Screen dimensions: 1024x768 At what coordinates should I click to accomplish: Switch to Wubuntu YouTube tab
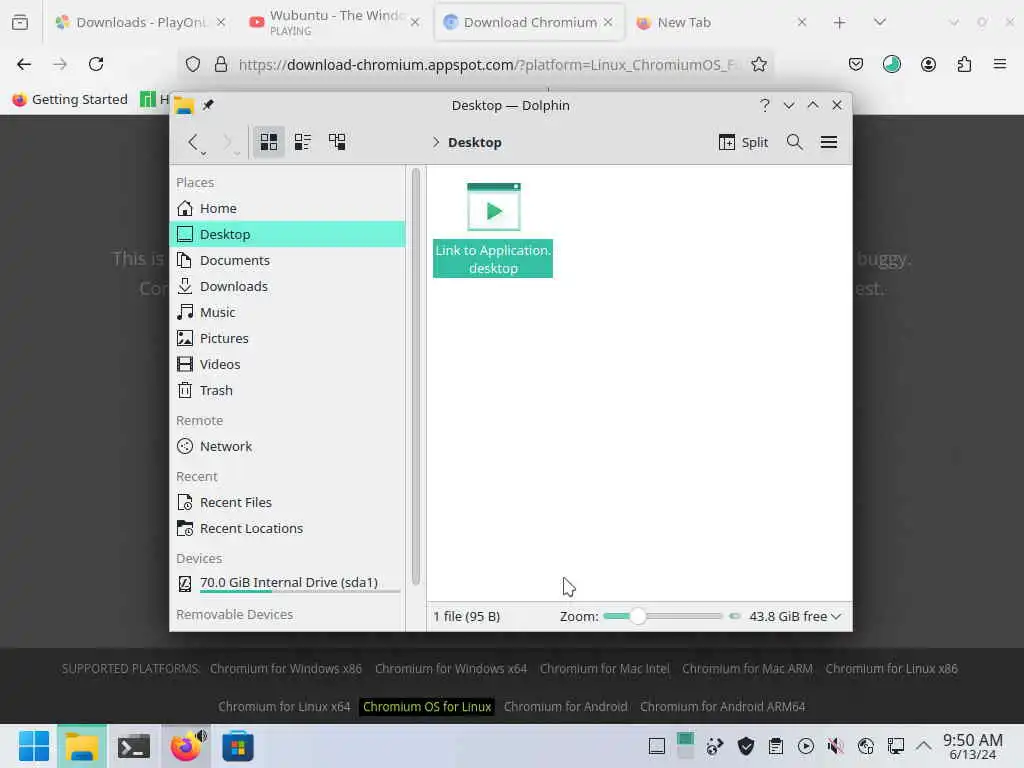[334, 22]
